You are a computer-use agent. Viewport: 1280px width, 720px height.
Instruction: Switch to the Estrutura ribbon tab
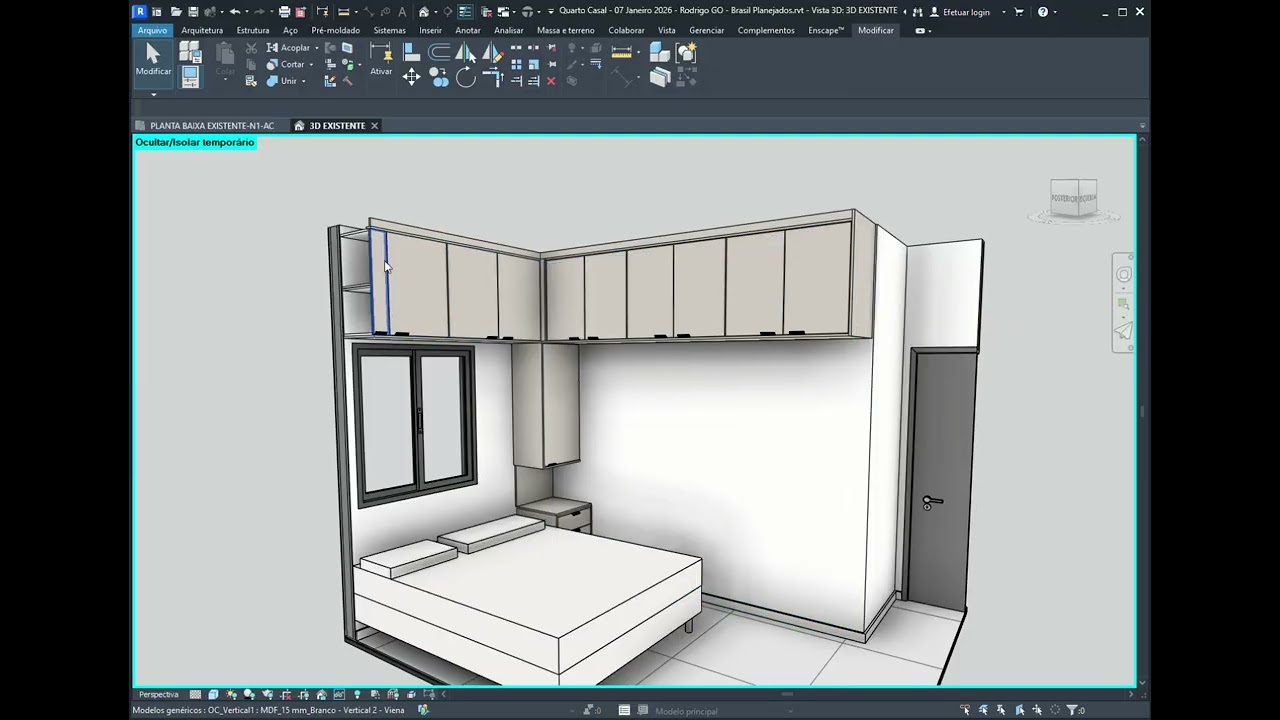coord(253,30)
